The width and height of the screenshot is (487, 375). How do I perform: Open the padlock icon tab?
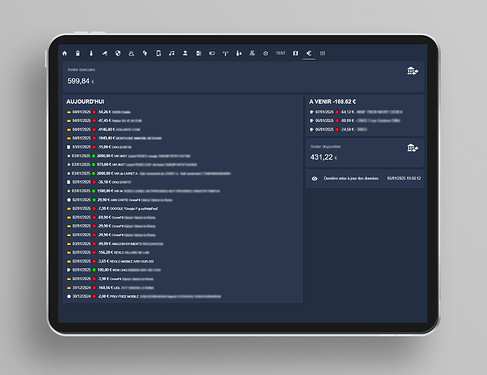coord(78,53)
